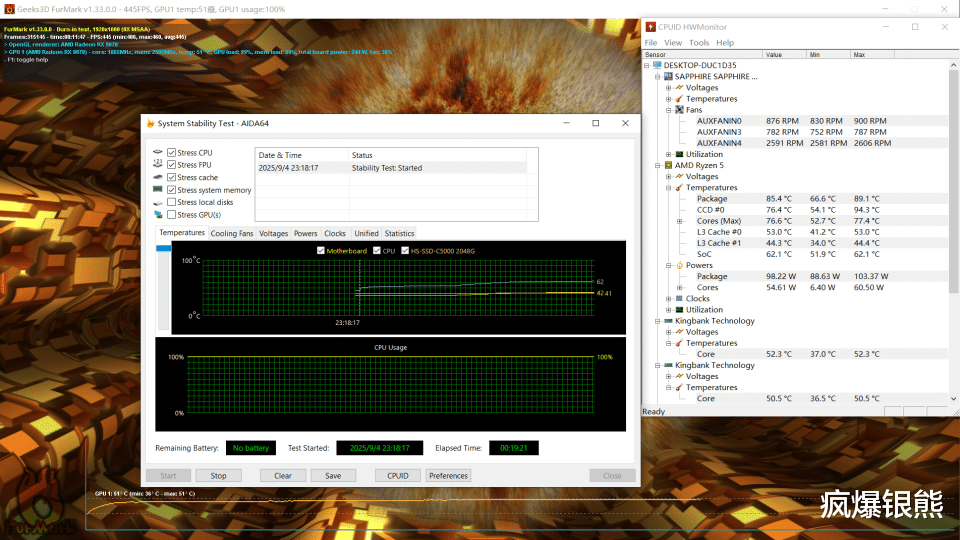Toggle the CPU graph legend checkbox

377,250
